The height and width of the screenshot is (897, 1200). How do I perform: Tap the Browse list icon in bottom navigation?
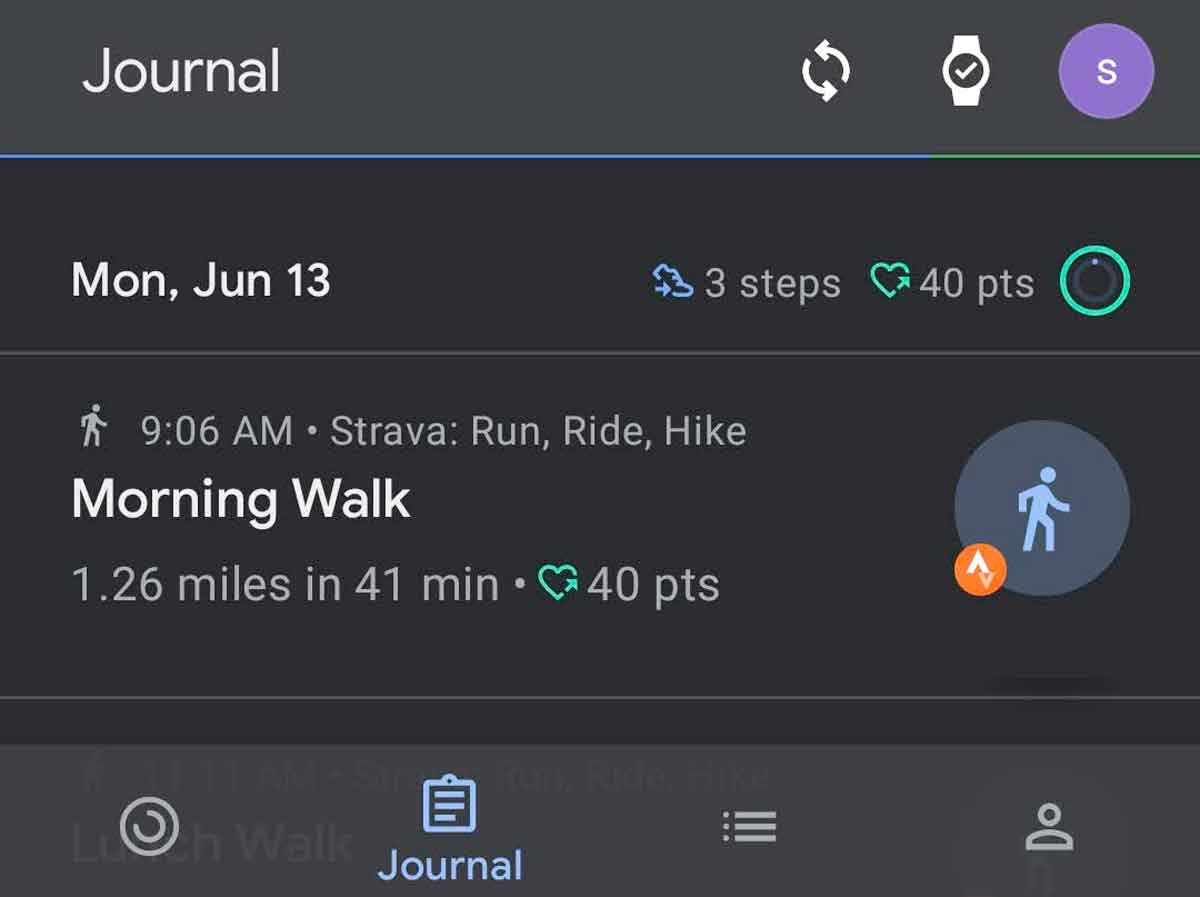point(750,826)
